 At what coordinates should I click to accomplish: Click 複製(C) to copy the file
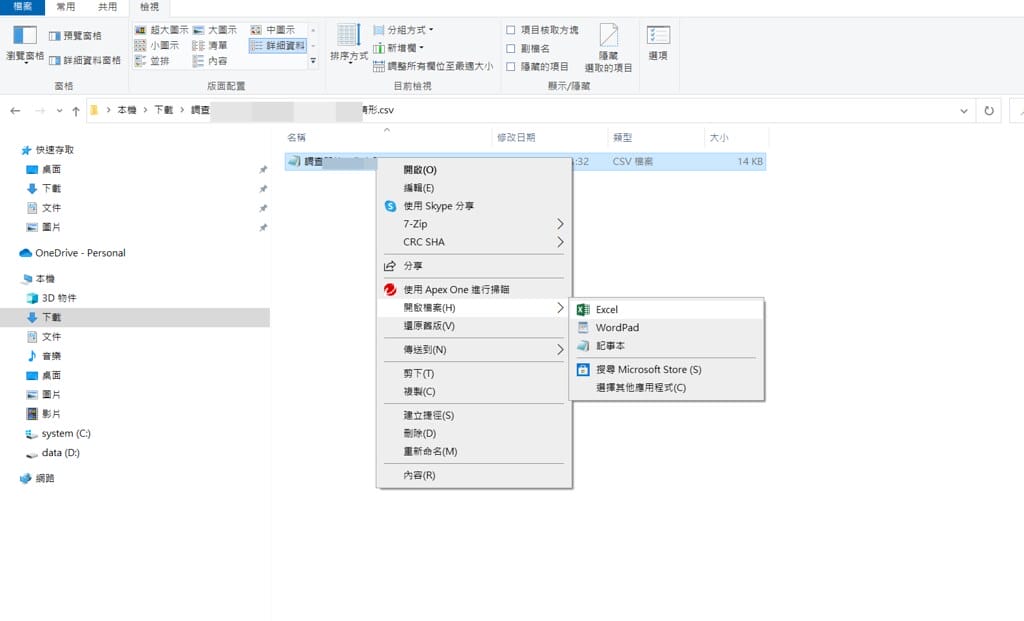(474, 392)
